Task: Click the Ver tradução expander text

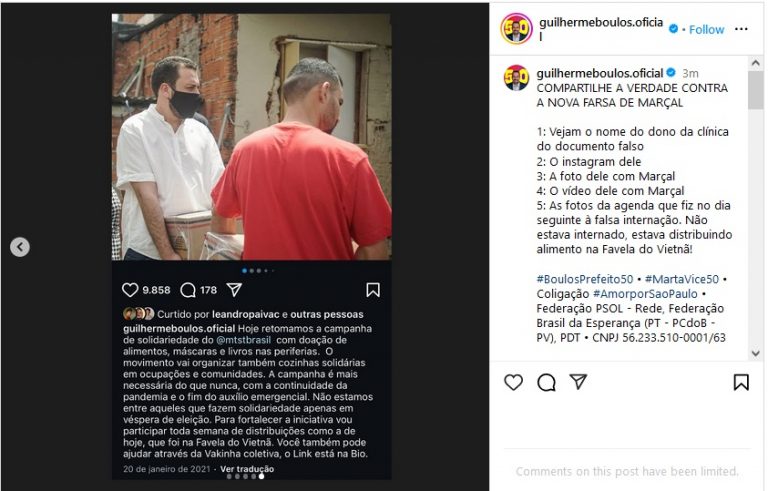Action: pyautogui.click(x=247, y=469)
